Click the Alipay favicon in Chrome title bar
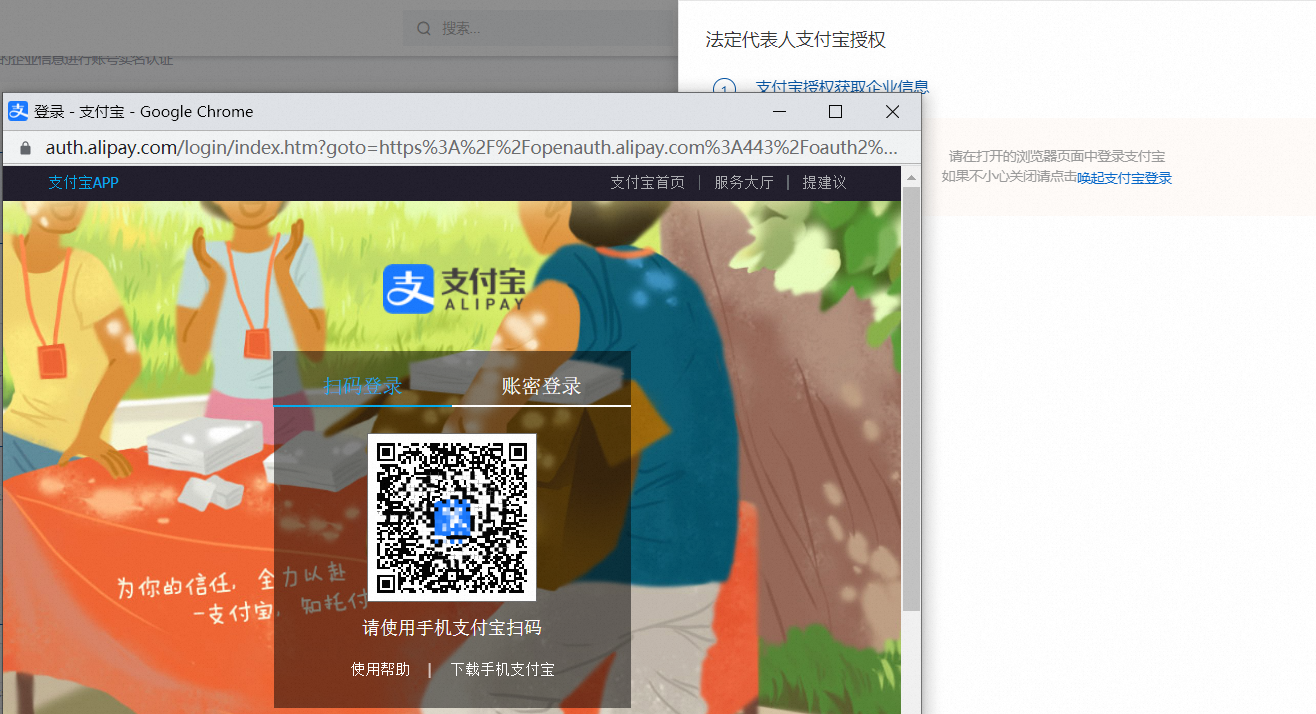 [x=19, y=111]
